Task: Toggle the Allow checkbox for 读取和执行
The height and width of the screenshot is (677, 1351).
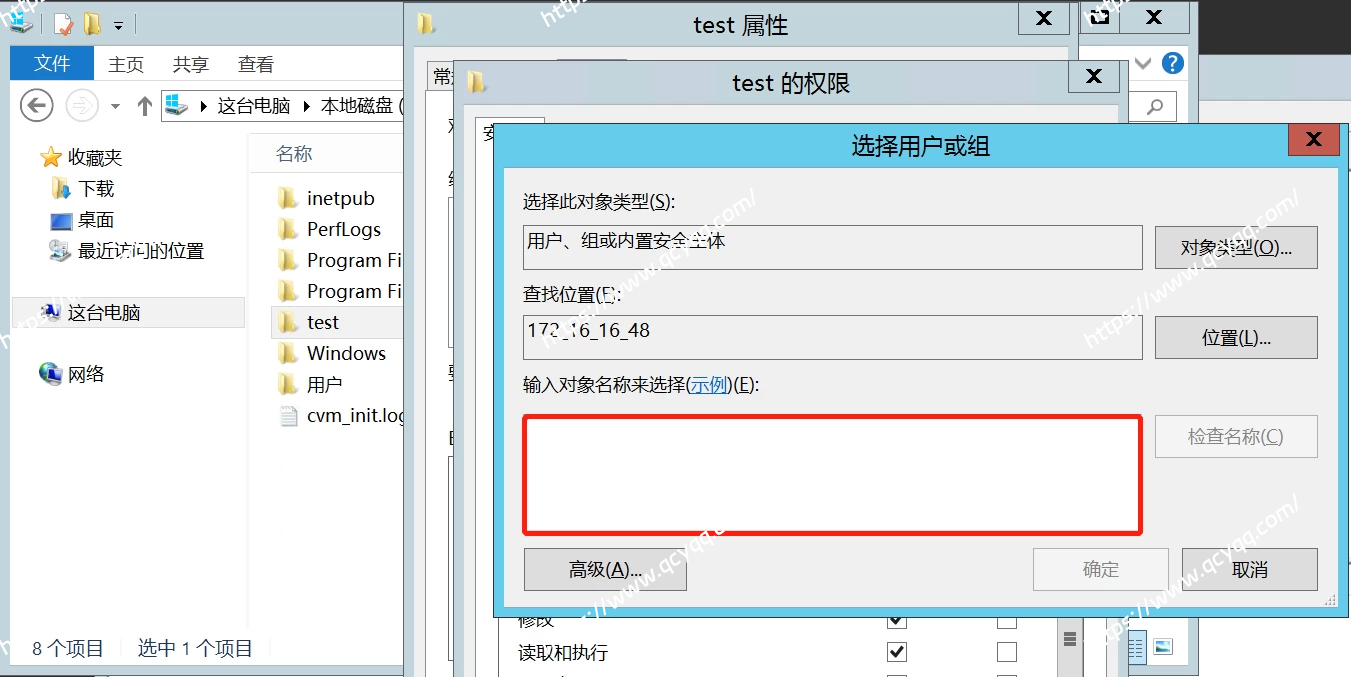Action: (x=897, y=652)
